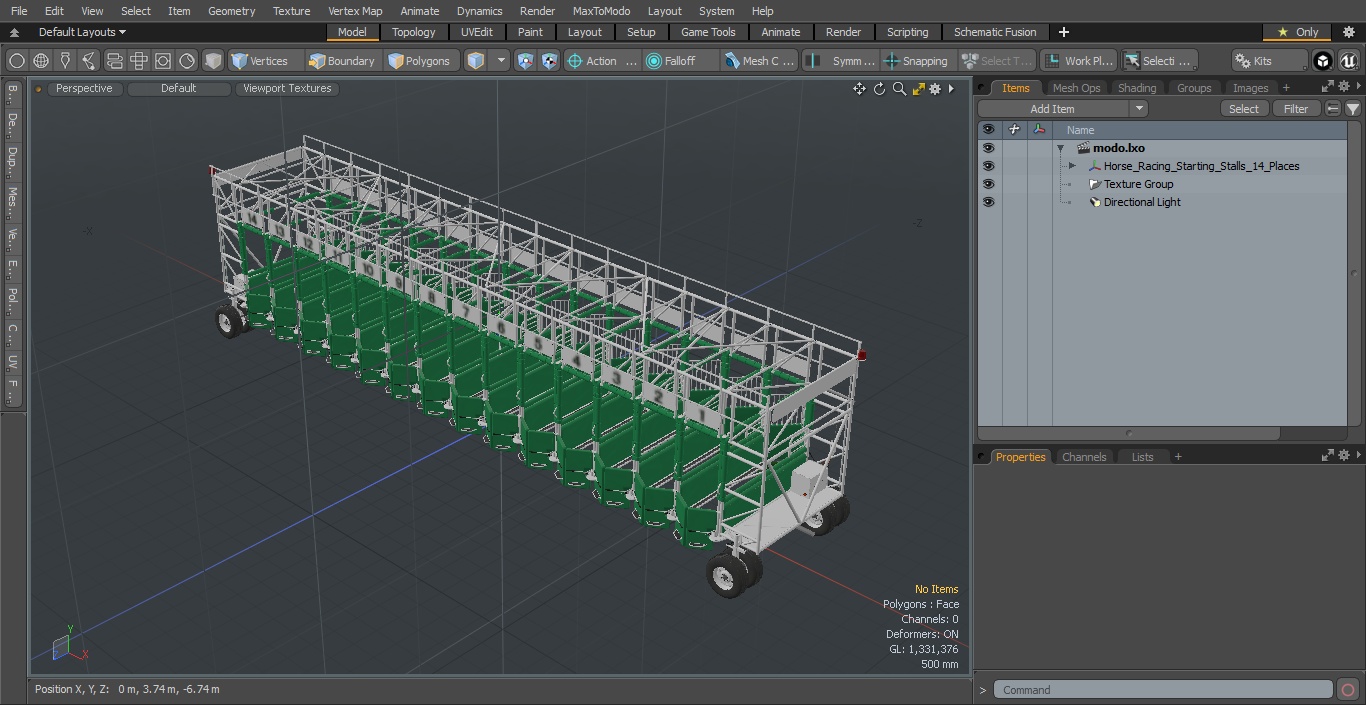Screen dimensions: 1366x705
Task: Hide Horse_Racing_Starting_Stalls_14_Places mesh
Action: coord(988,166)
